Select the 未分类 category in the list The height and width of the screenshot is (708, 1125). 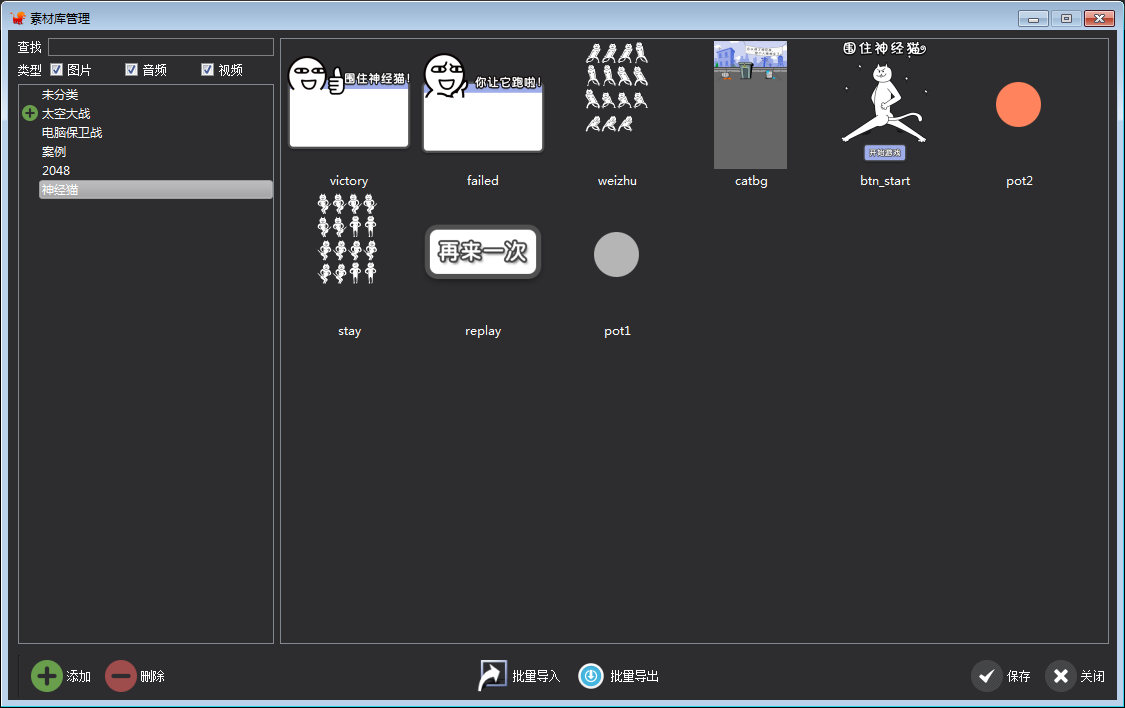click(60, 95)
